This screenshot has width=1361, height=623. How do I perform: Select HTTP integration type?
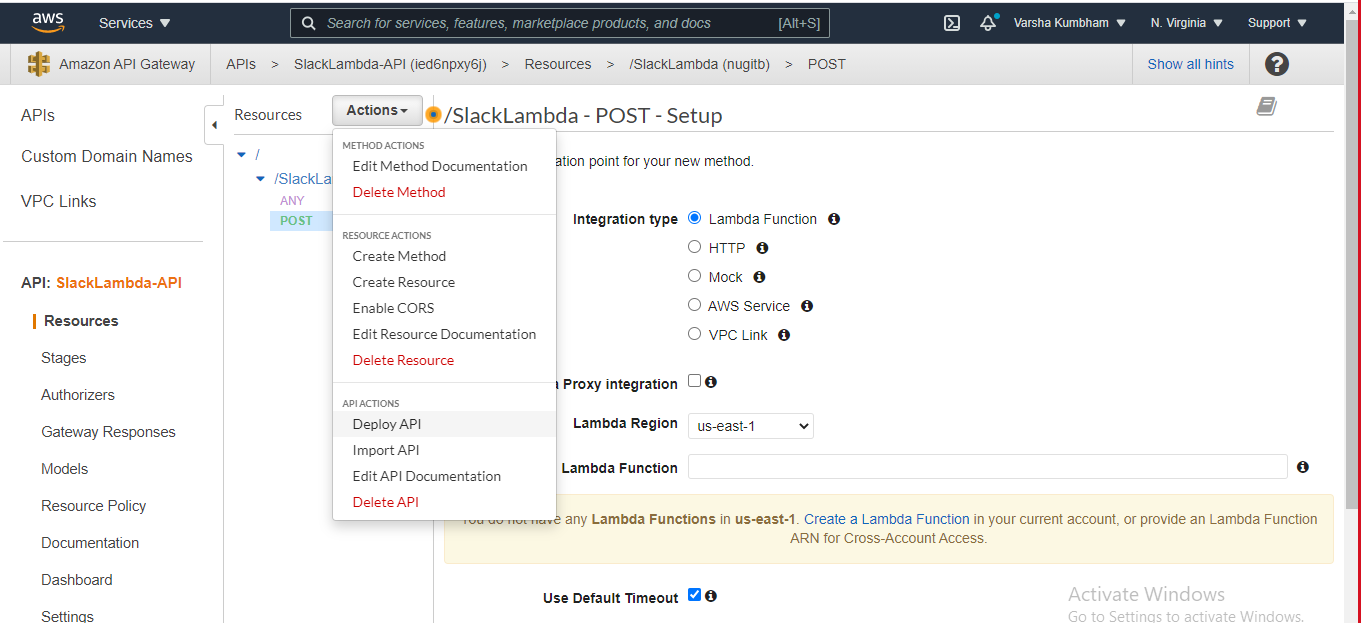(x=694, y=247)
